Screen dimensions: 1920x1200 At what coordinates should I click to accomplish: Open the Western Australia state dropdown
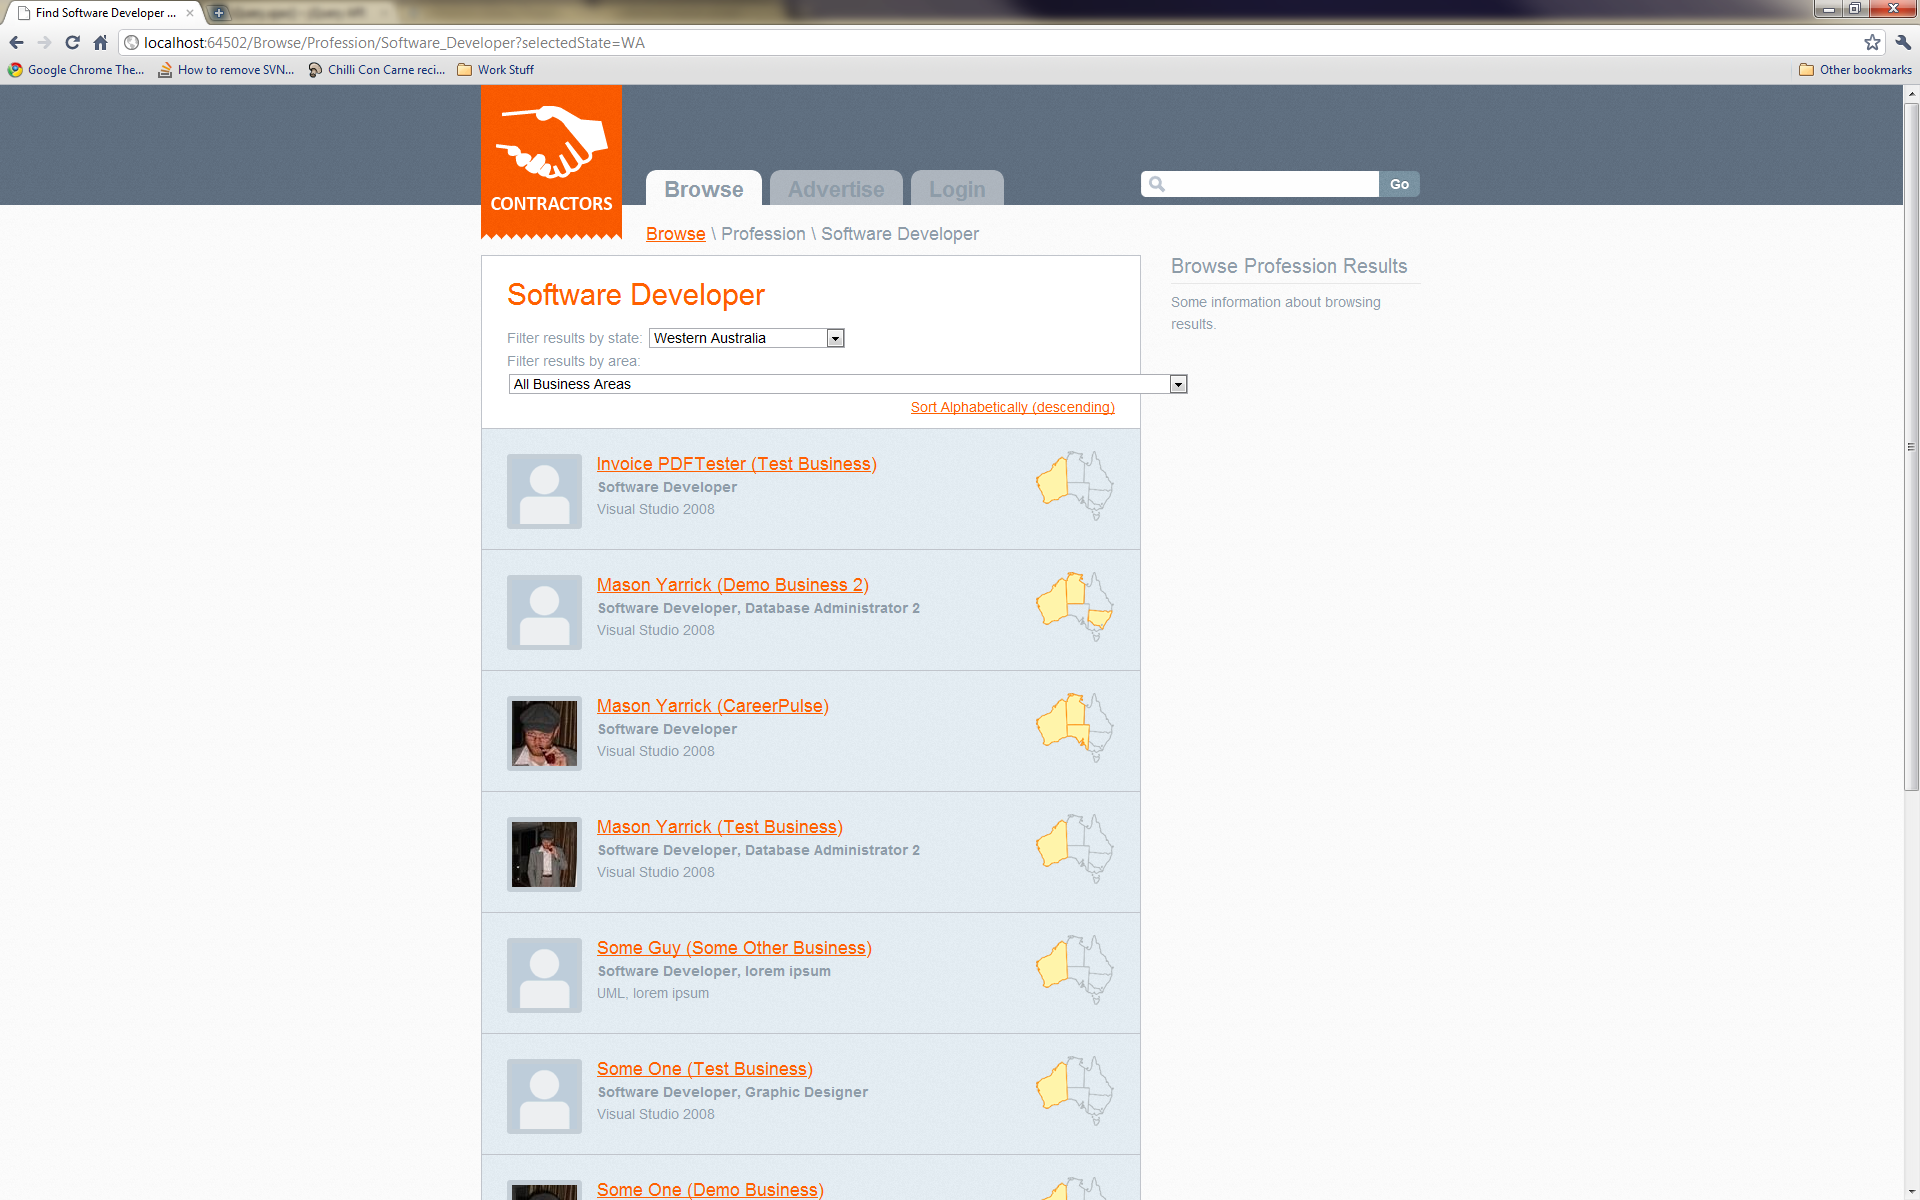(x=746, y=338)
